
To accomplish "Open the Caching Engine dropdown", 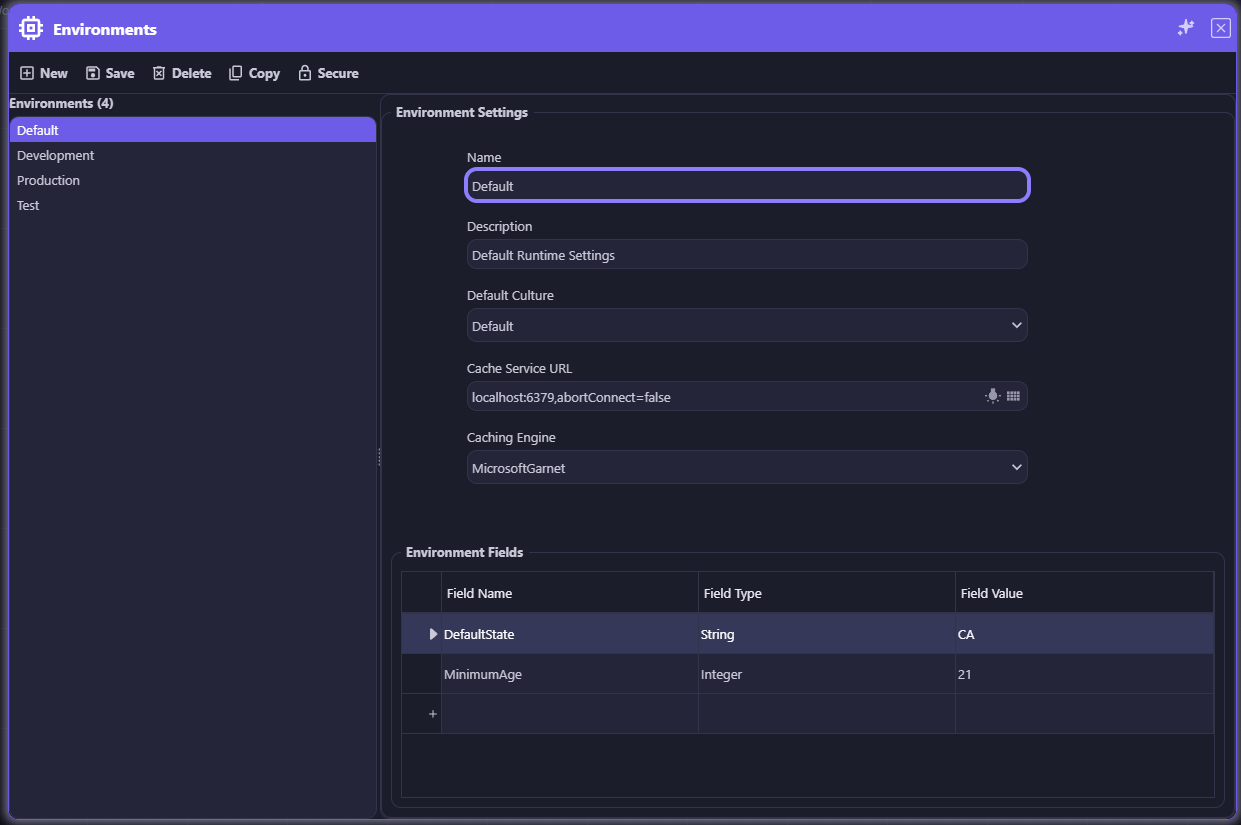I will [x=747, y=467].
